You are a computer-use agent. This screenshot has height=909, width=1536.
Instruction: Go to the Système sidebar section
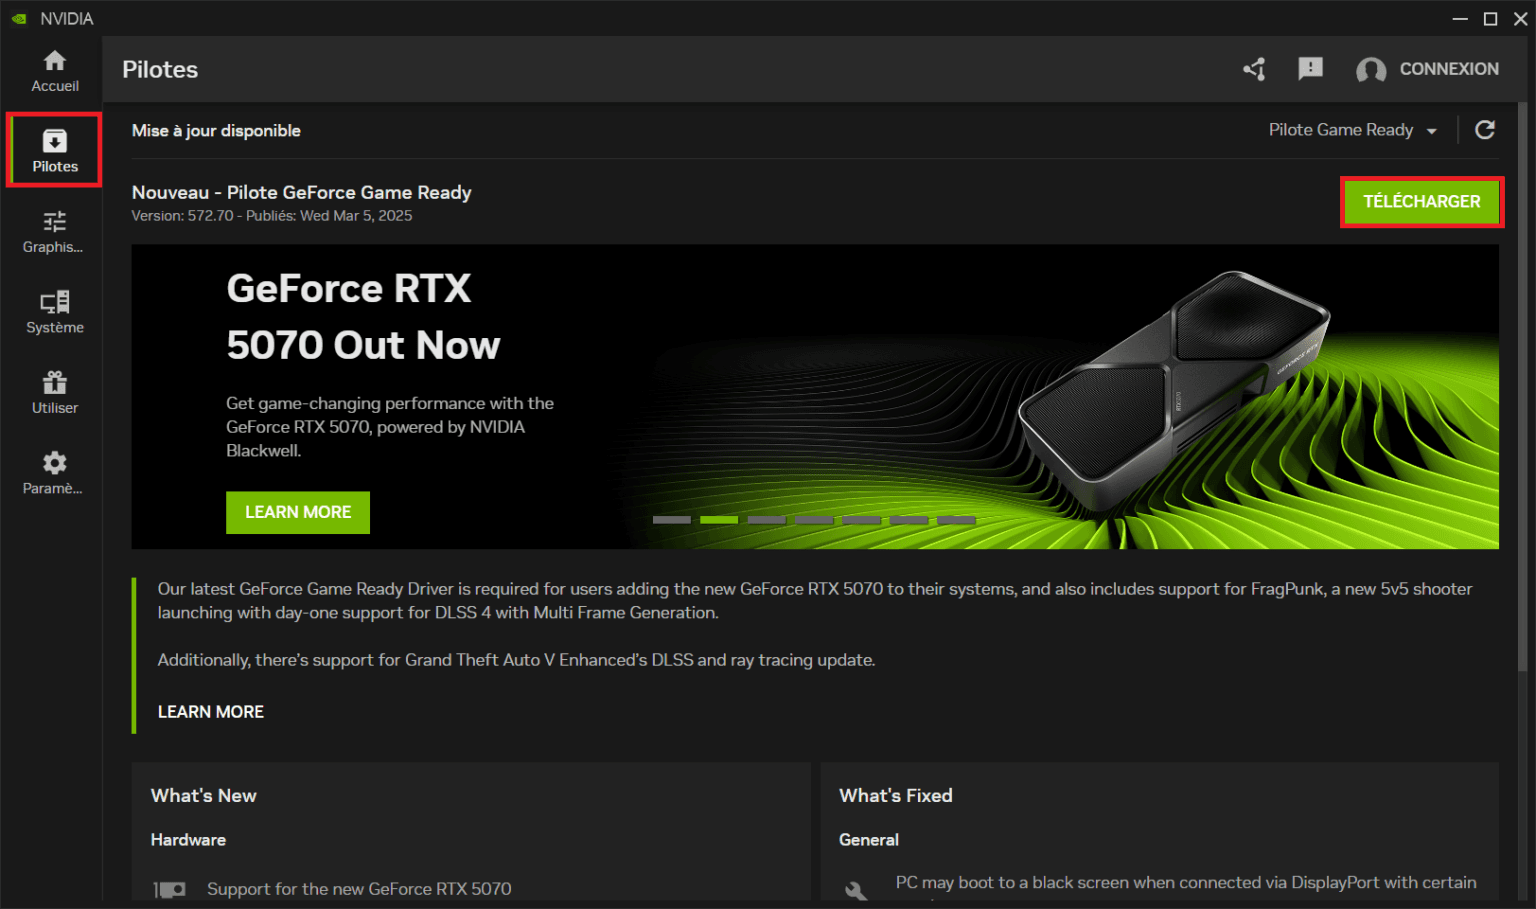coord(54,312)
